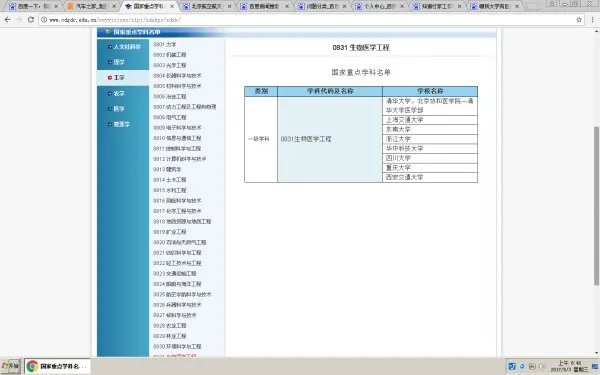
Task: Open 0806 冶金工程 link
Action: 170,96
